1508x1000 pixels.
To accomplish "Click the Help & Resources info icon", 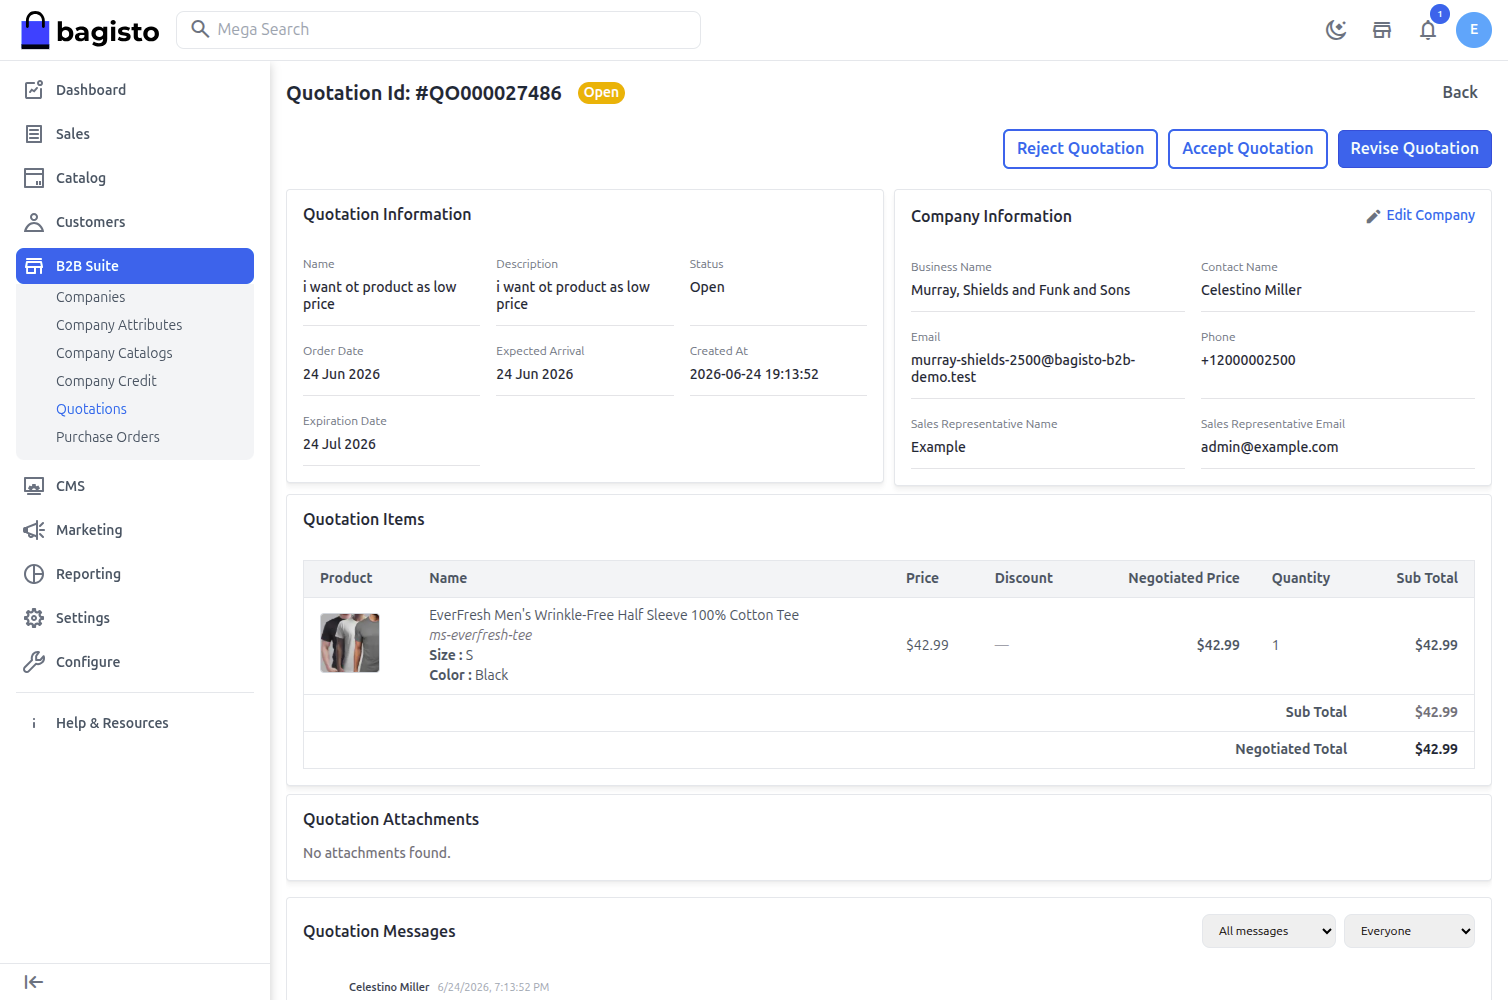I will click(34, 723).
